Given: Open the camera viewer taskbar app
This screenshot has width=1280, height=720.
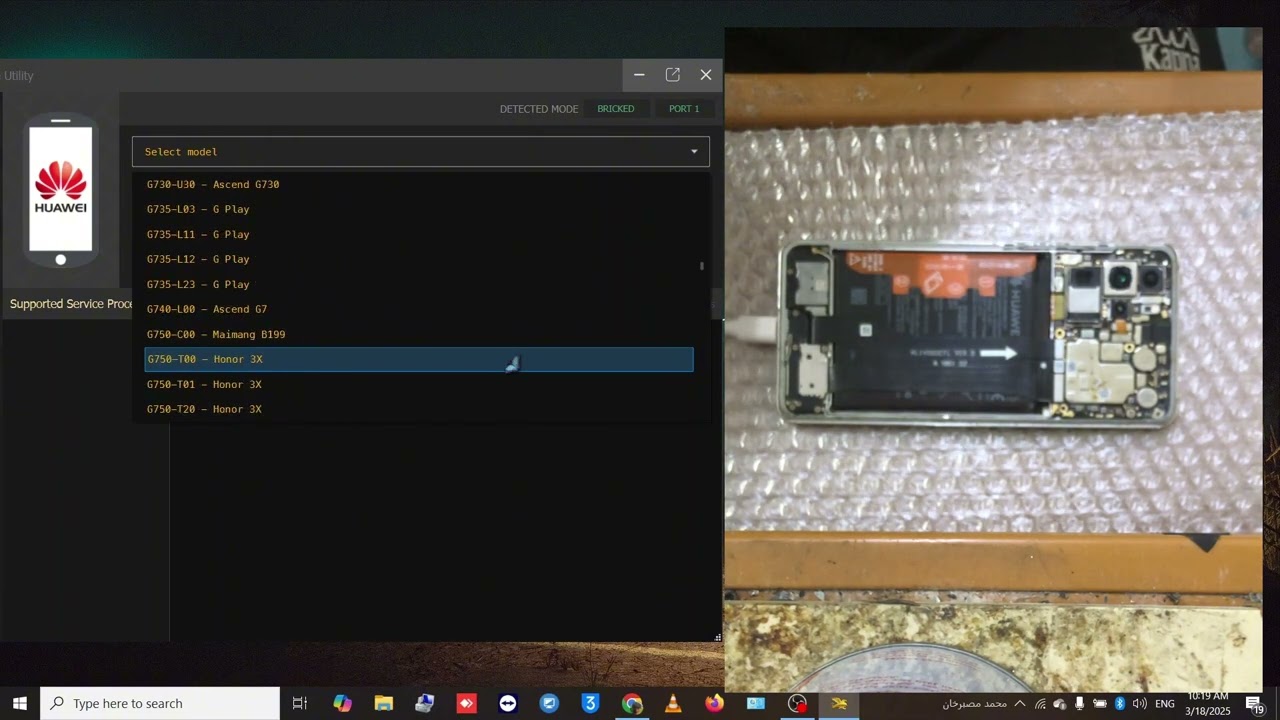Looking at the screenshot, I should point(756,703).
